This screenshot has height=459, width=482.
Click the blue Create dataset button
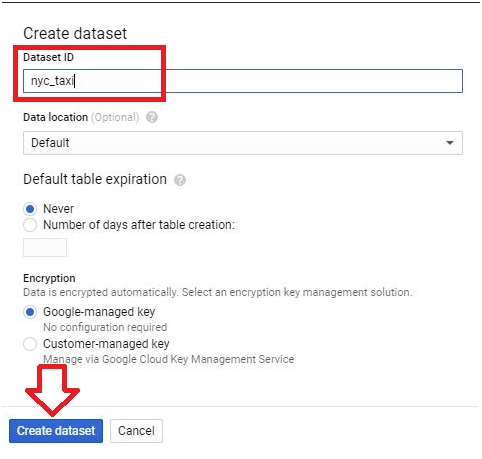[56, 431]
